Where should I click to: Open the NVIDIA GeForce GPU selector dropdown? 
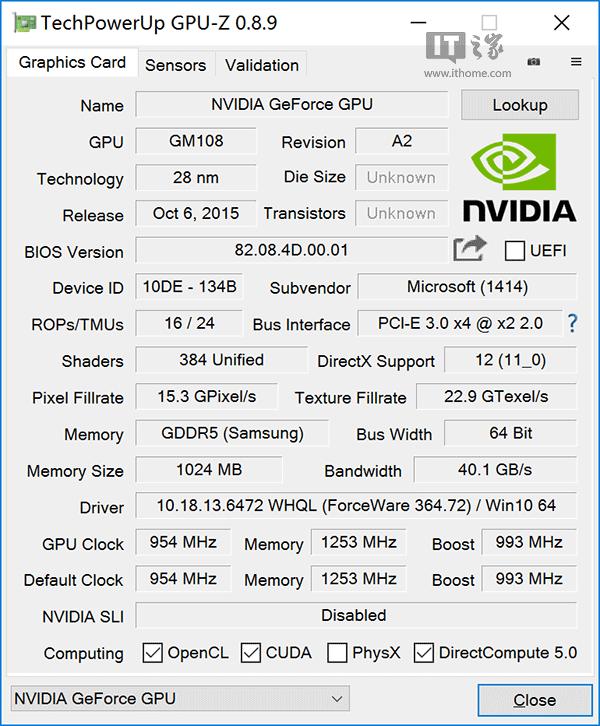(x=180, y=698)
